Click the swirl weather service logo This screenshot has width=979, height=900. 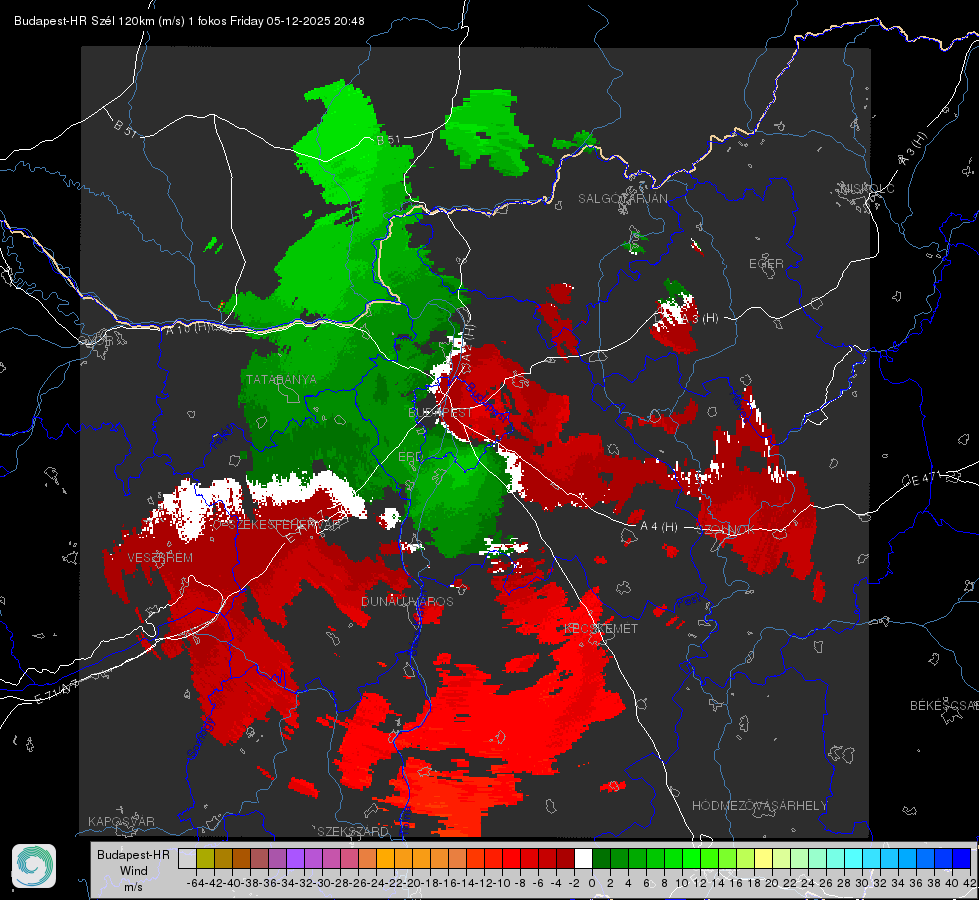tap(34, 866)
